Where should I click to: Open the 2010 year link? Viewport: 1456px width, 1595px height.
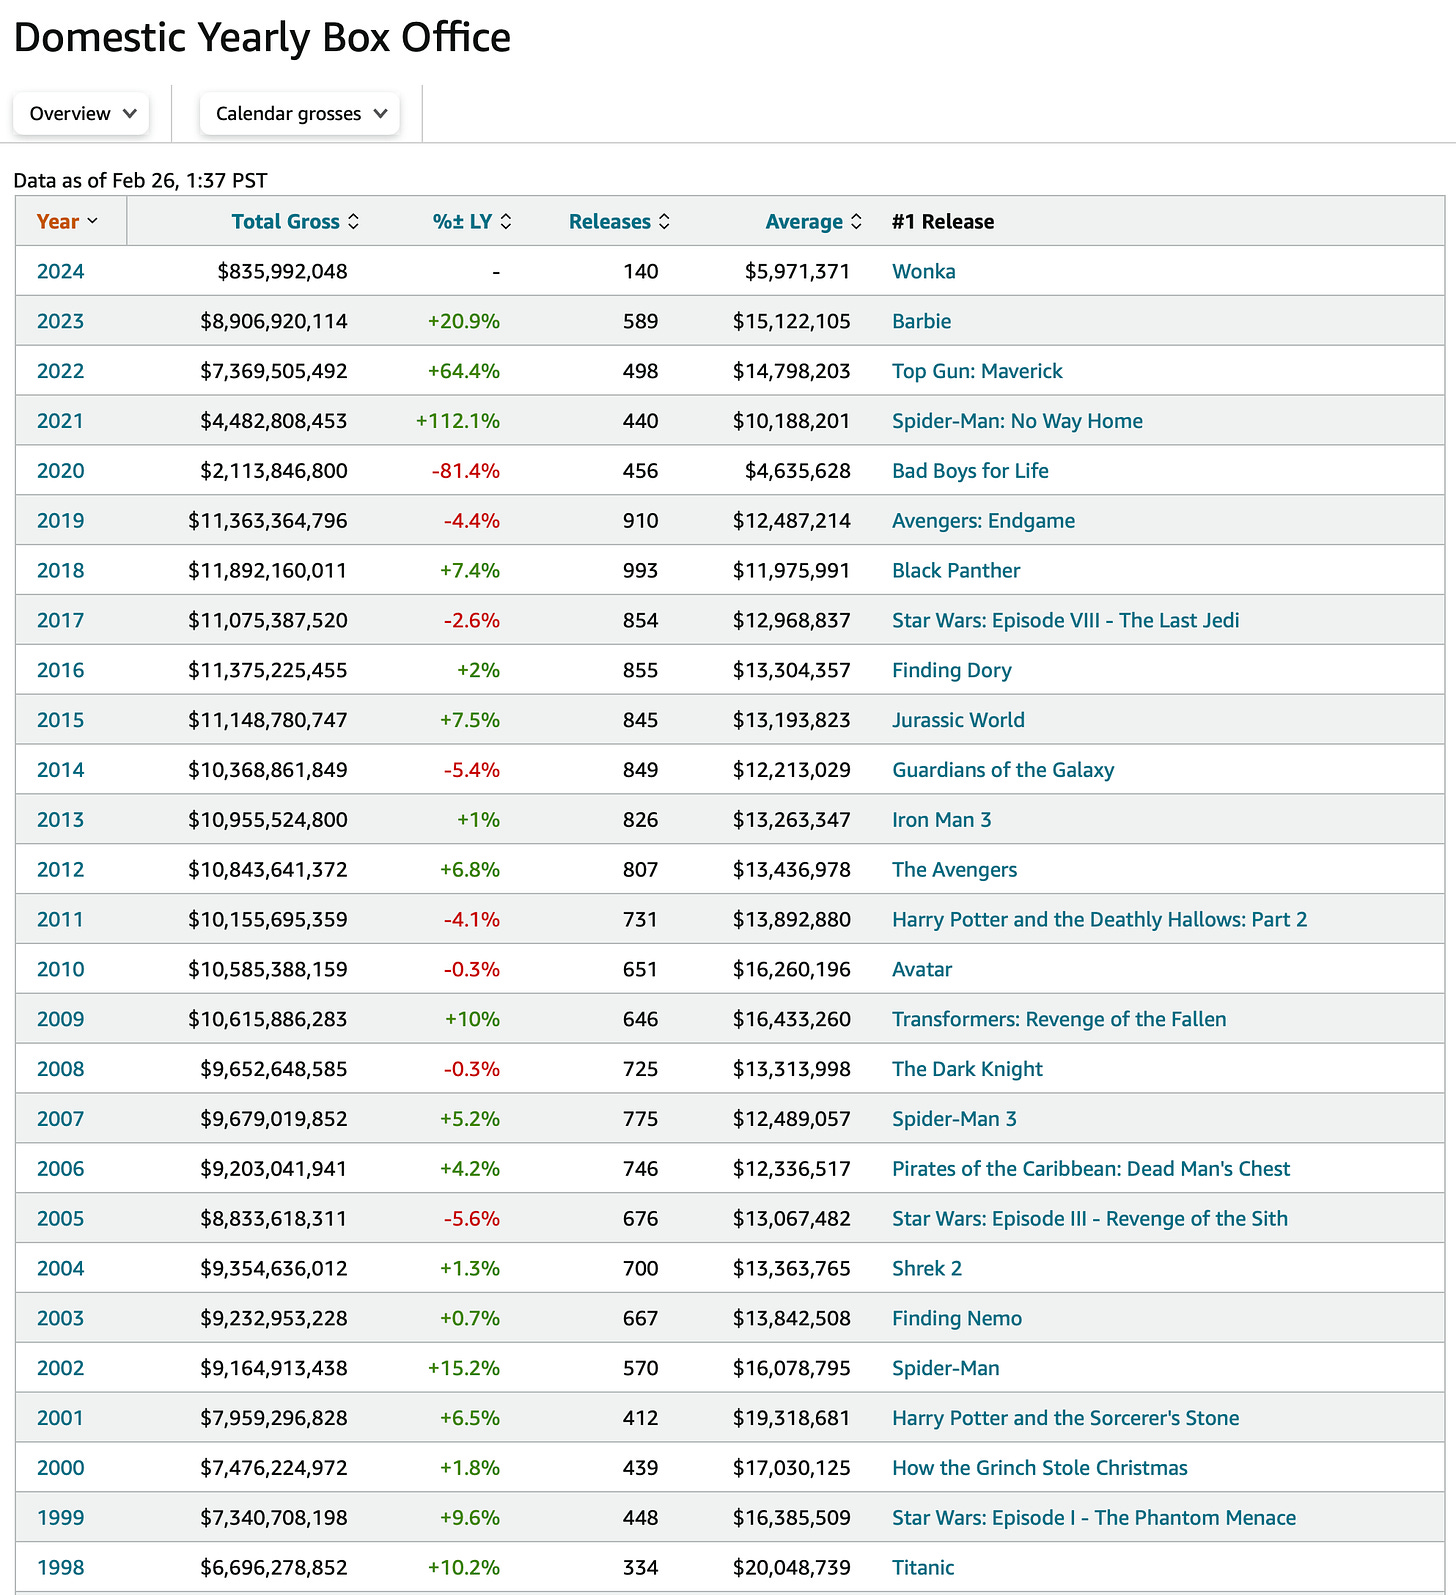point(60,970)
